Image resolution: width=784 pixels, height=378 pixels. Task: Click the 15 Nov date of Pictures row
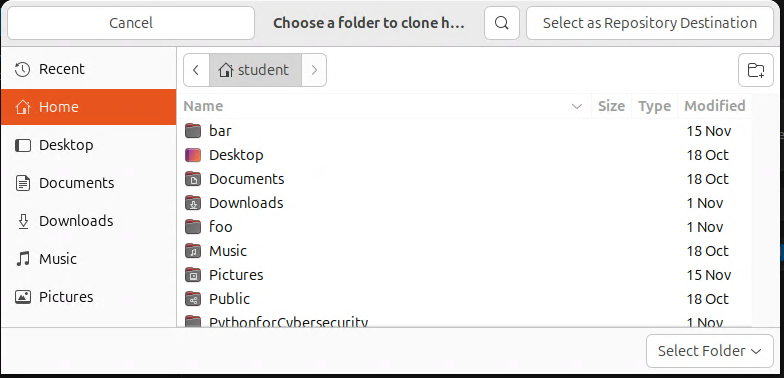(x=709, y=275)
